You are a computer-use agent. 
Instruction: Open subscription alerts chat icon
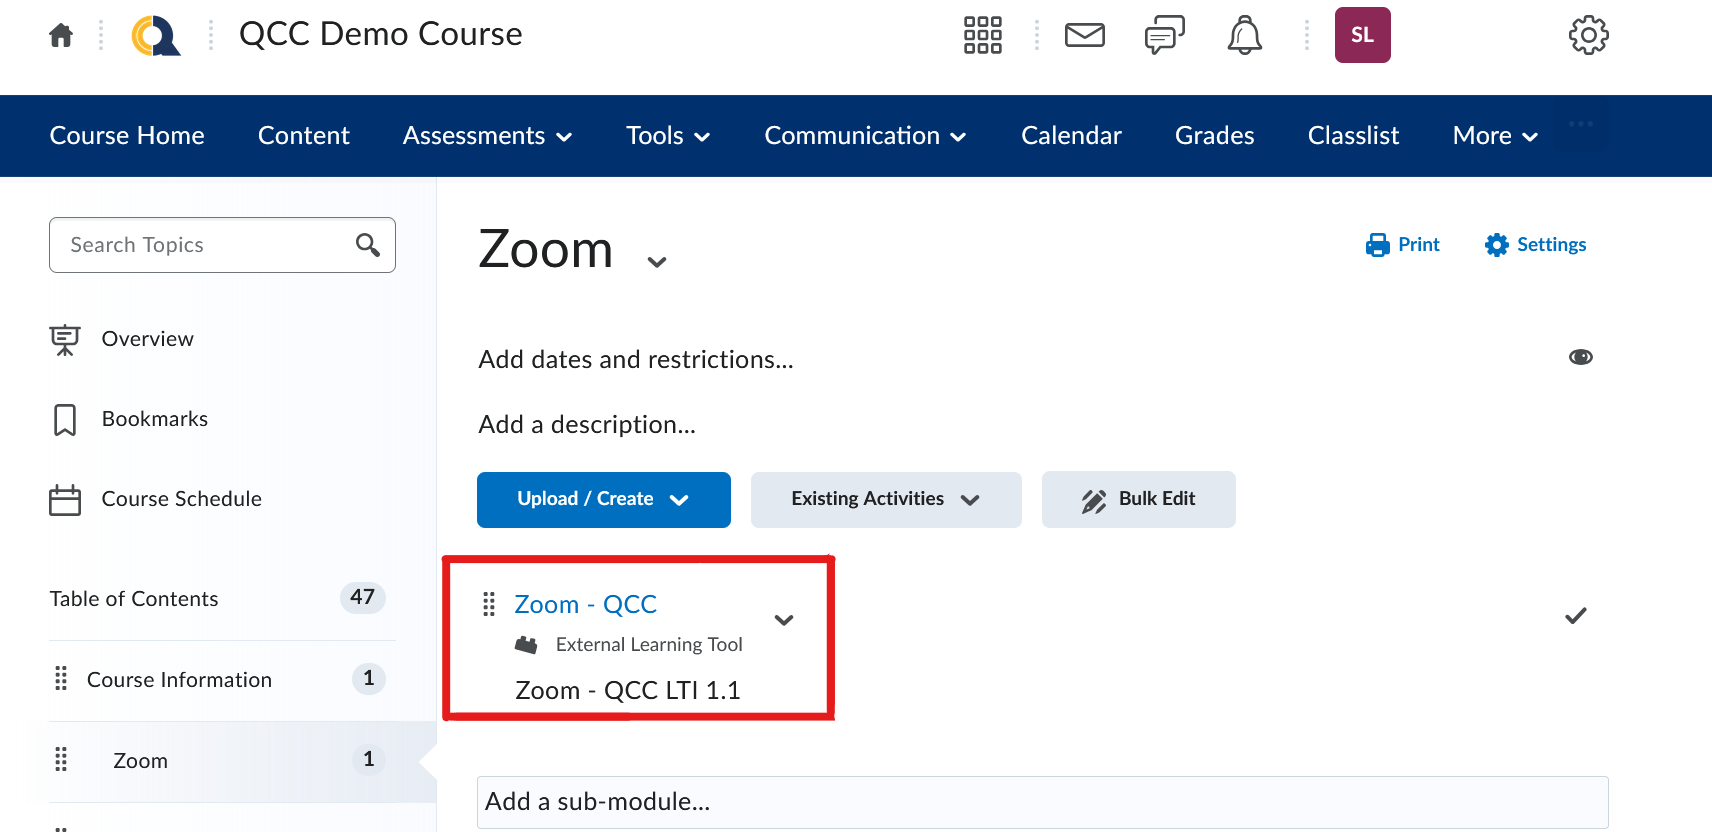(1164, 35)
